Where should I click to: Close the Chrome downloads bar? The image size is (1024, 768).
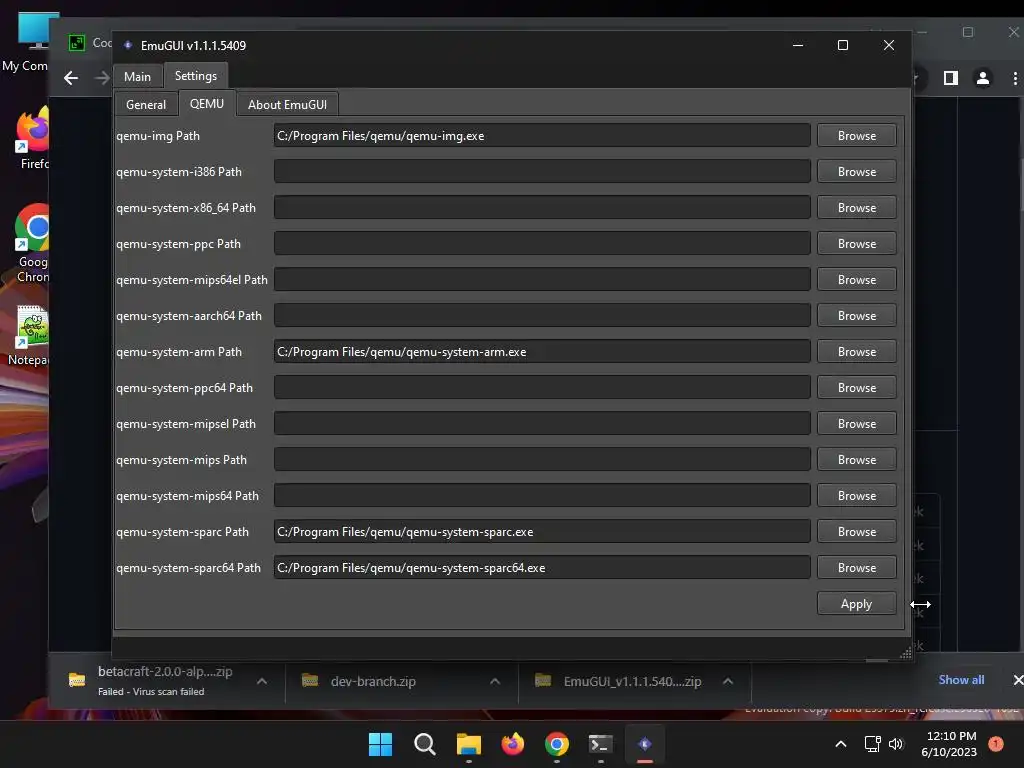[x=1017, y=680]
